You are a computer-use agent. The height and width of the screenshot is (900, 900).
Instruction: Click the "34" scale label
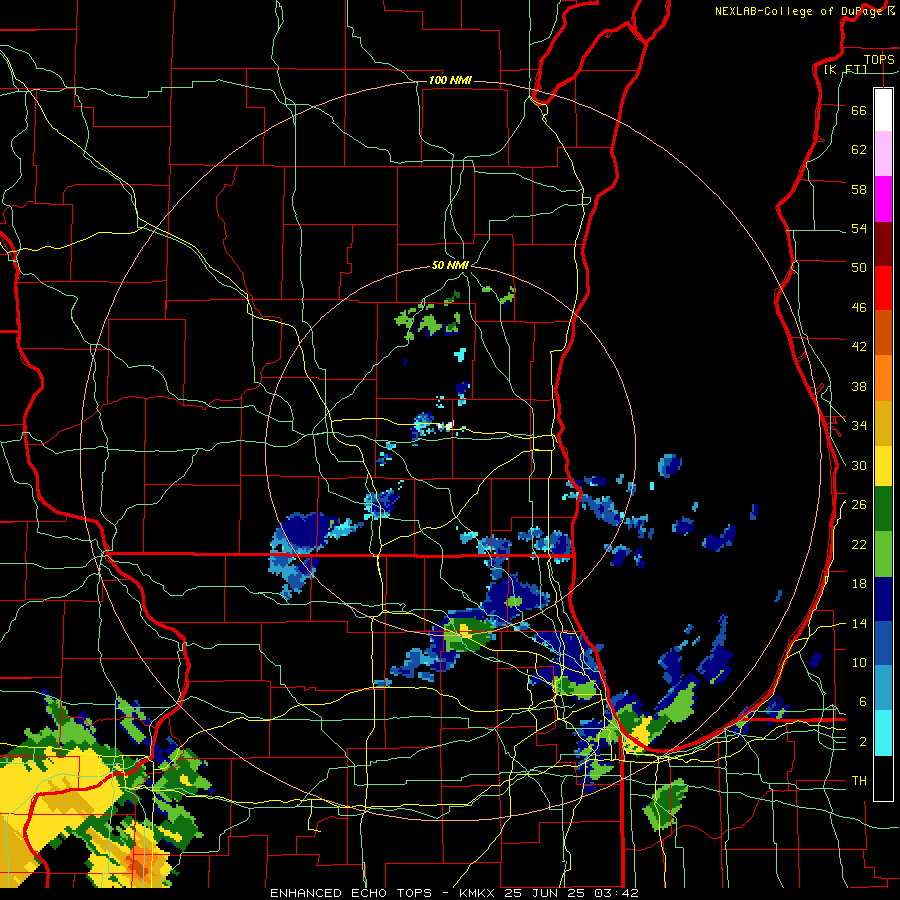(x=859, y=426)
